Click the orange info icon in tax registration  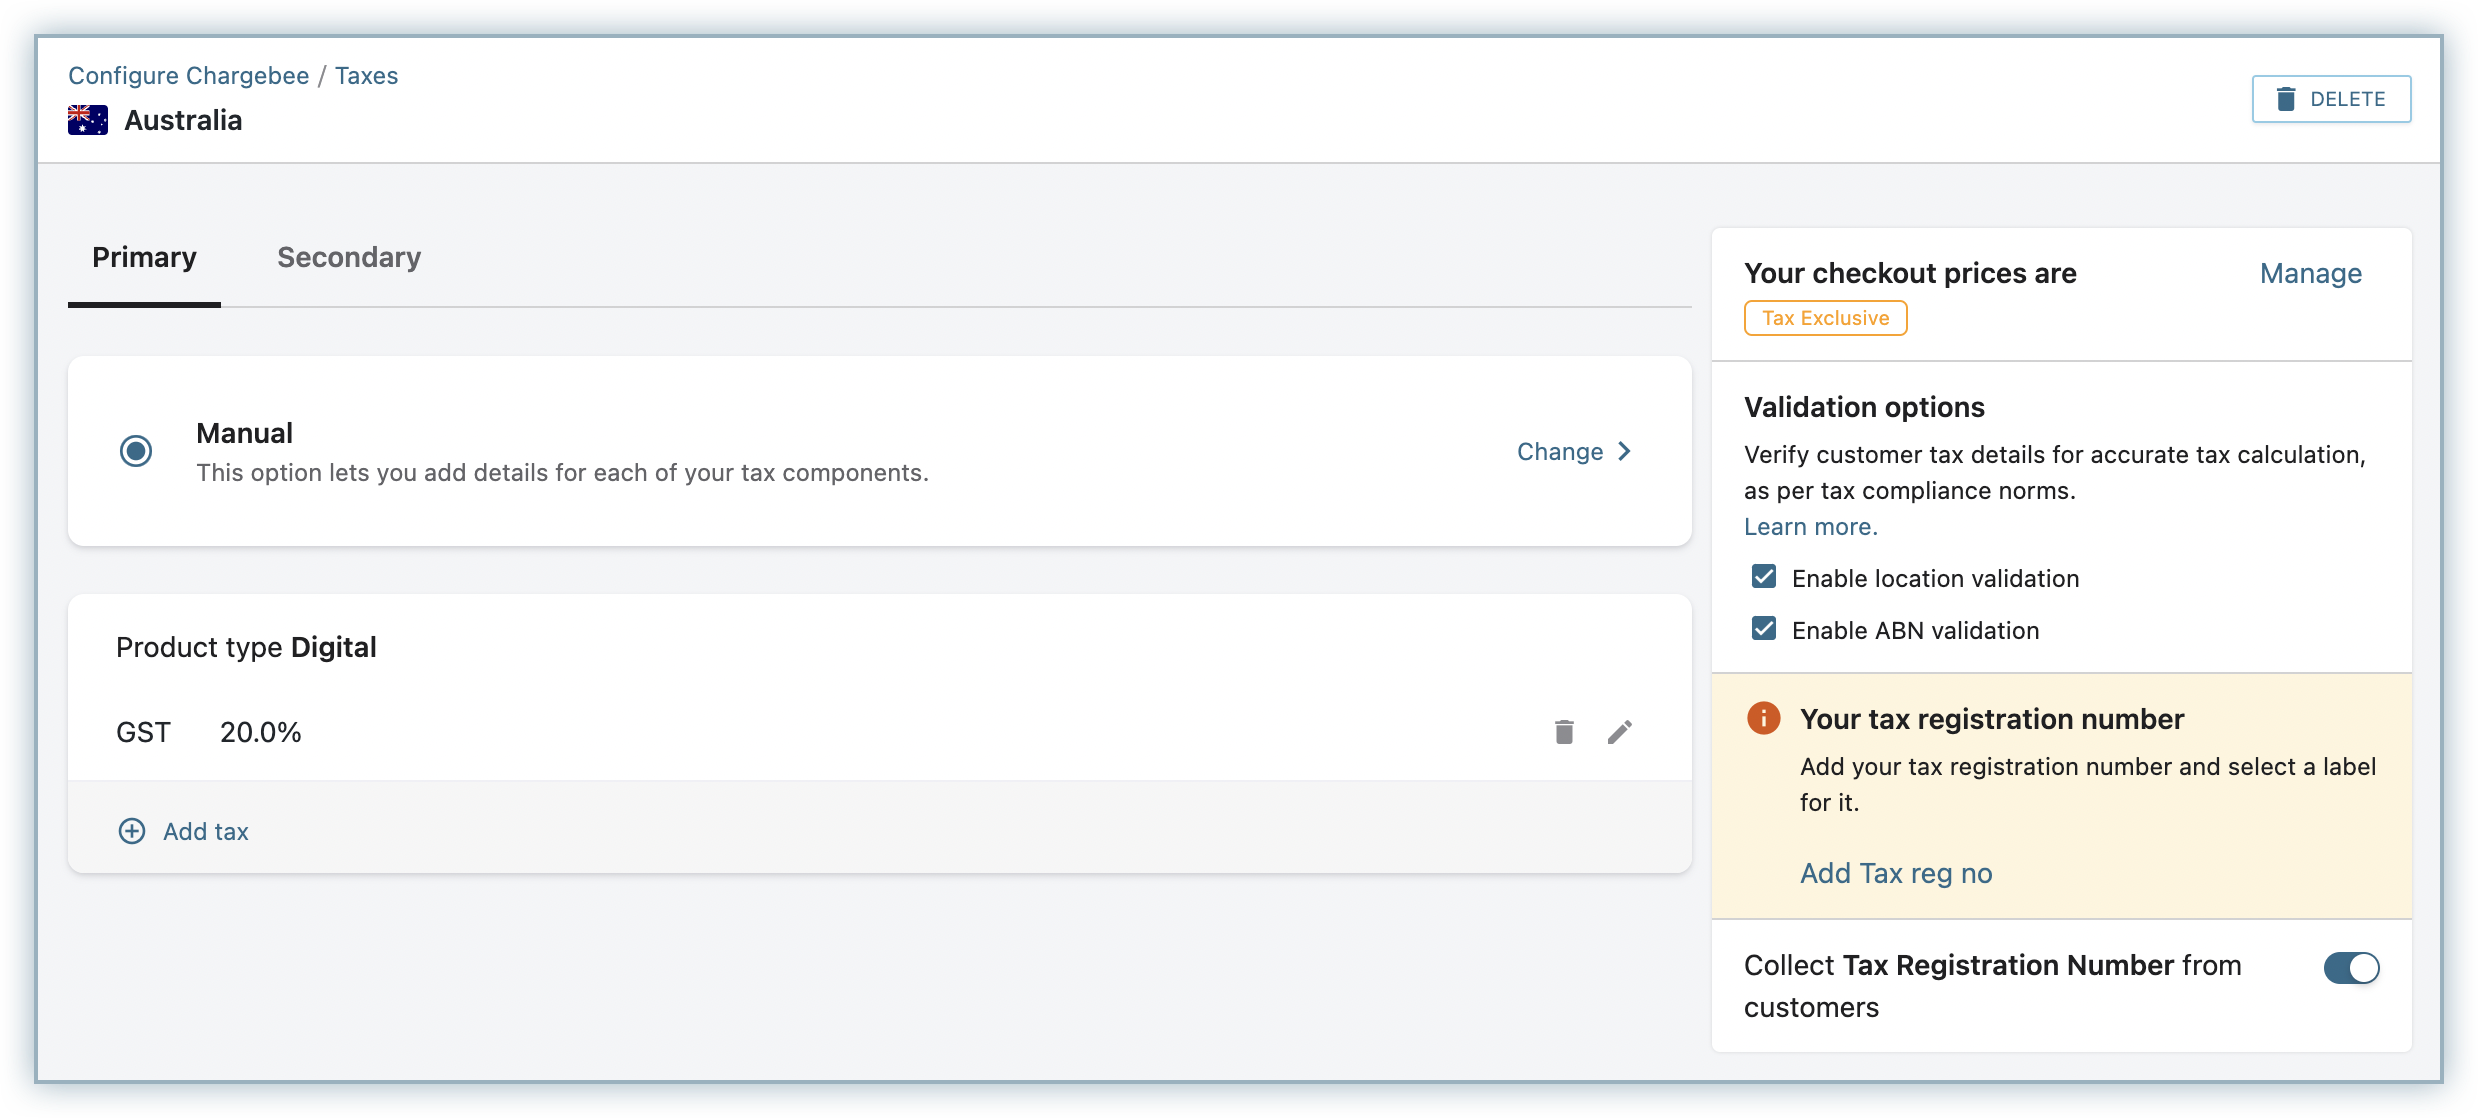coord(1763,718)
